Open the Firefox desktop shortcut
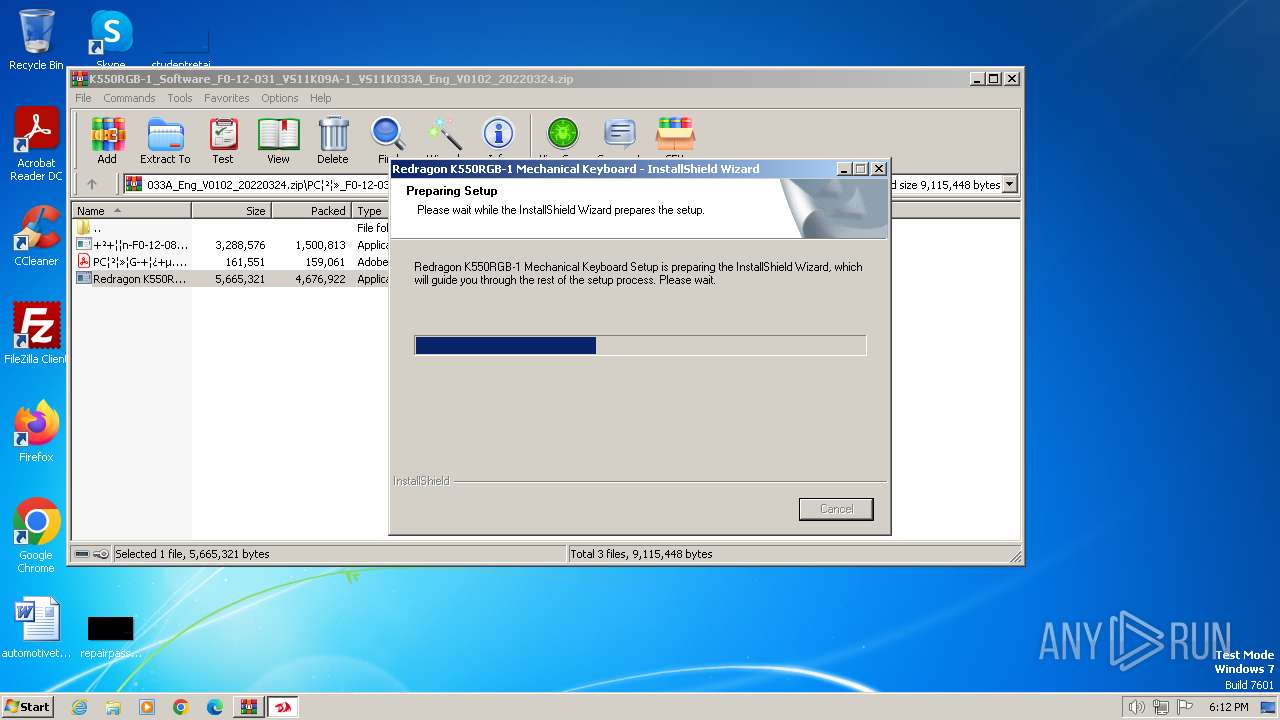 pyautogui.click(x=36, y=432)
